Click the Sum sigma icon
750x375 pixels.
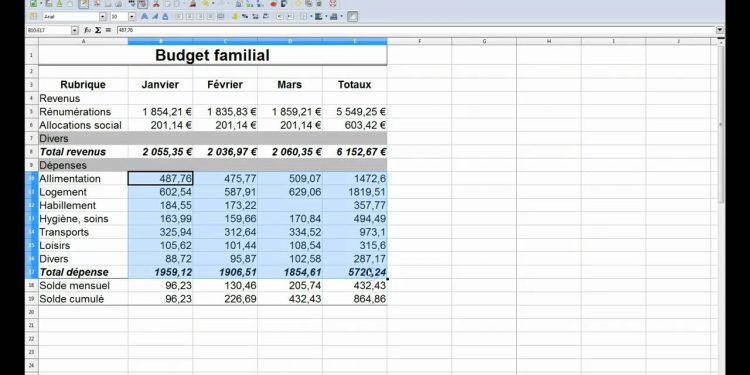point(98,30)
